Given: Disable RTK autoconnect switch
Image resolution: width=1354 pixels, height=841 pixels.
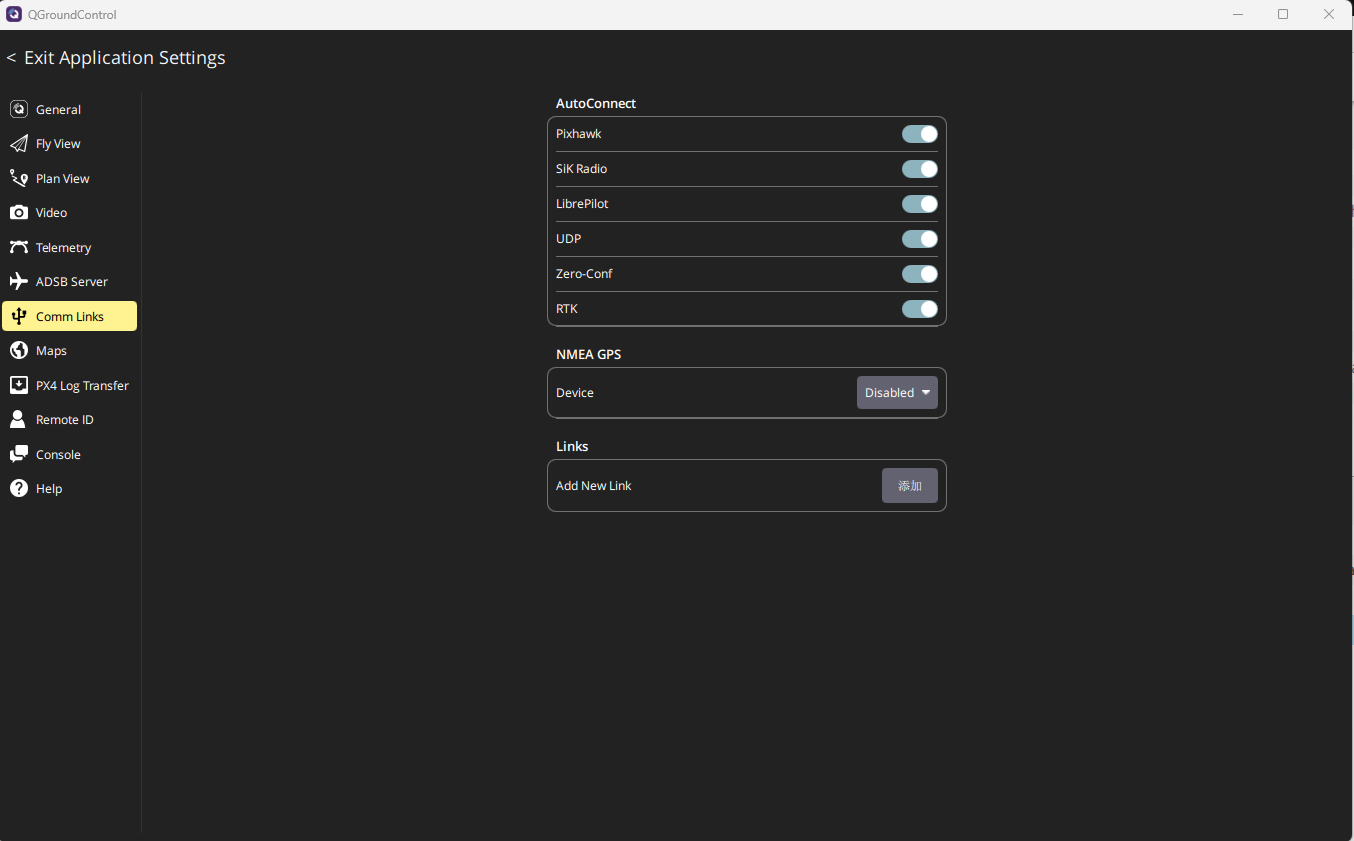Looking at the screenshot, I should (x=920, y=309).
